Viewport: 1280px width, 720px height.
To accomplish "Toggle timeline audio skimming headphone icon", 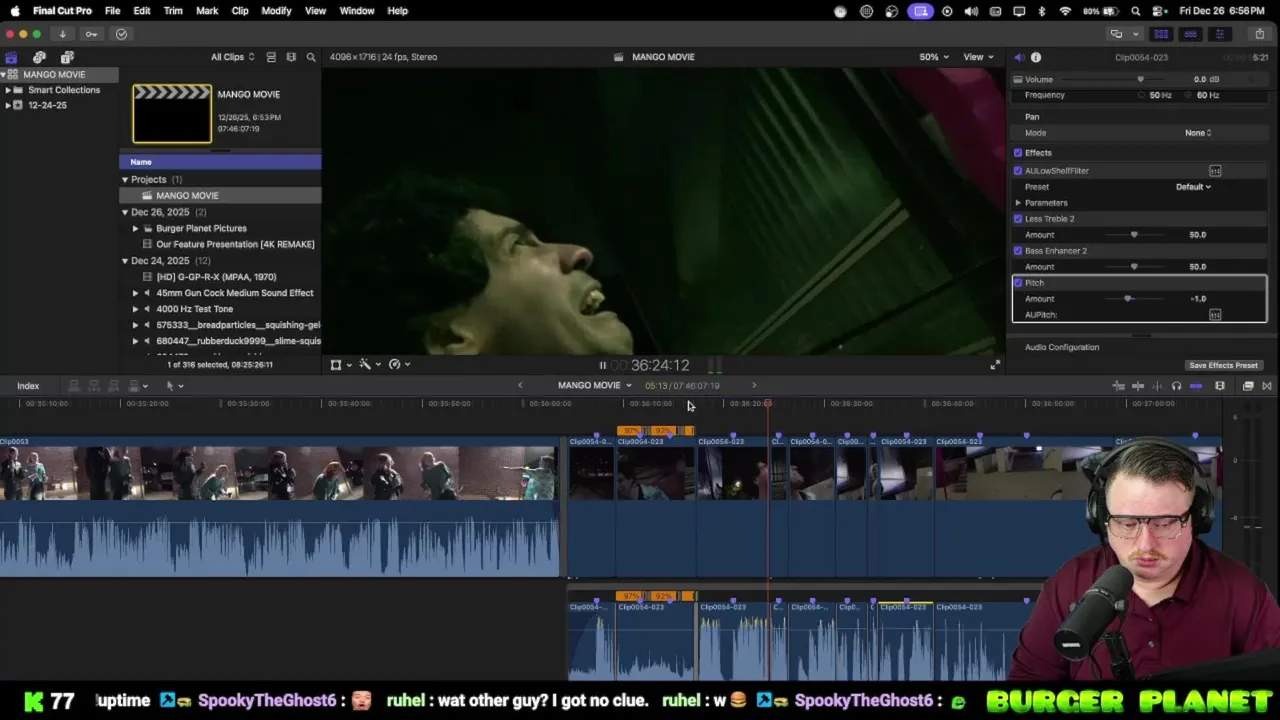I will tap(1176, 386).
